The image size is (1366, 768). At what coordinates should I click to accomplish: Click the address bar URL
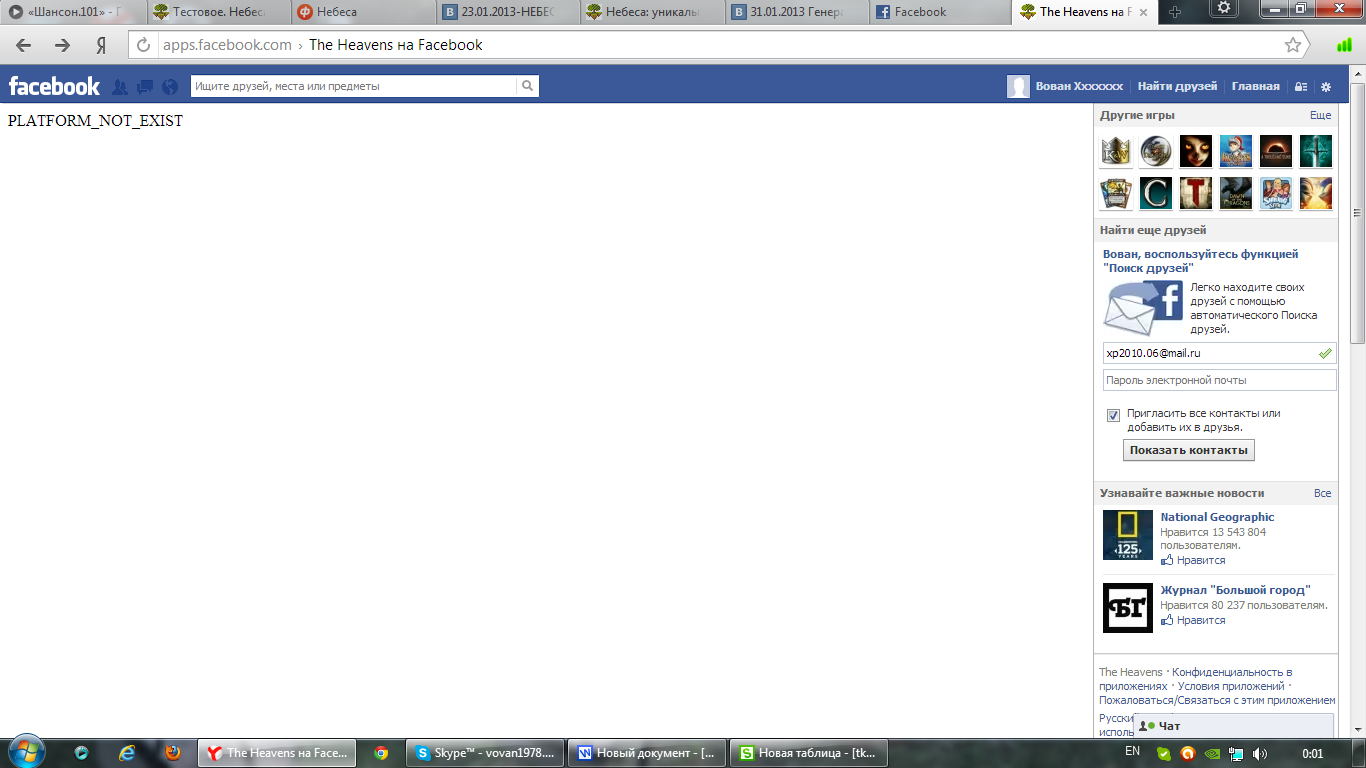[x=227, y=45]
